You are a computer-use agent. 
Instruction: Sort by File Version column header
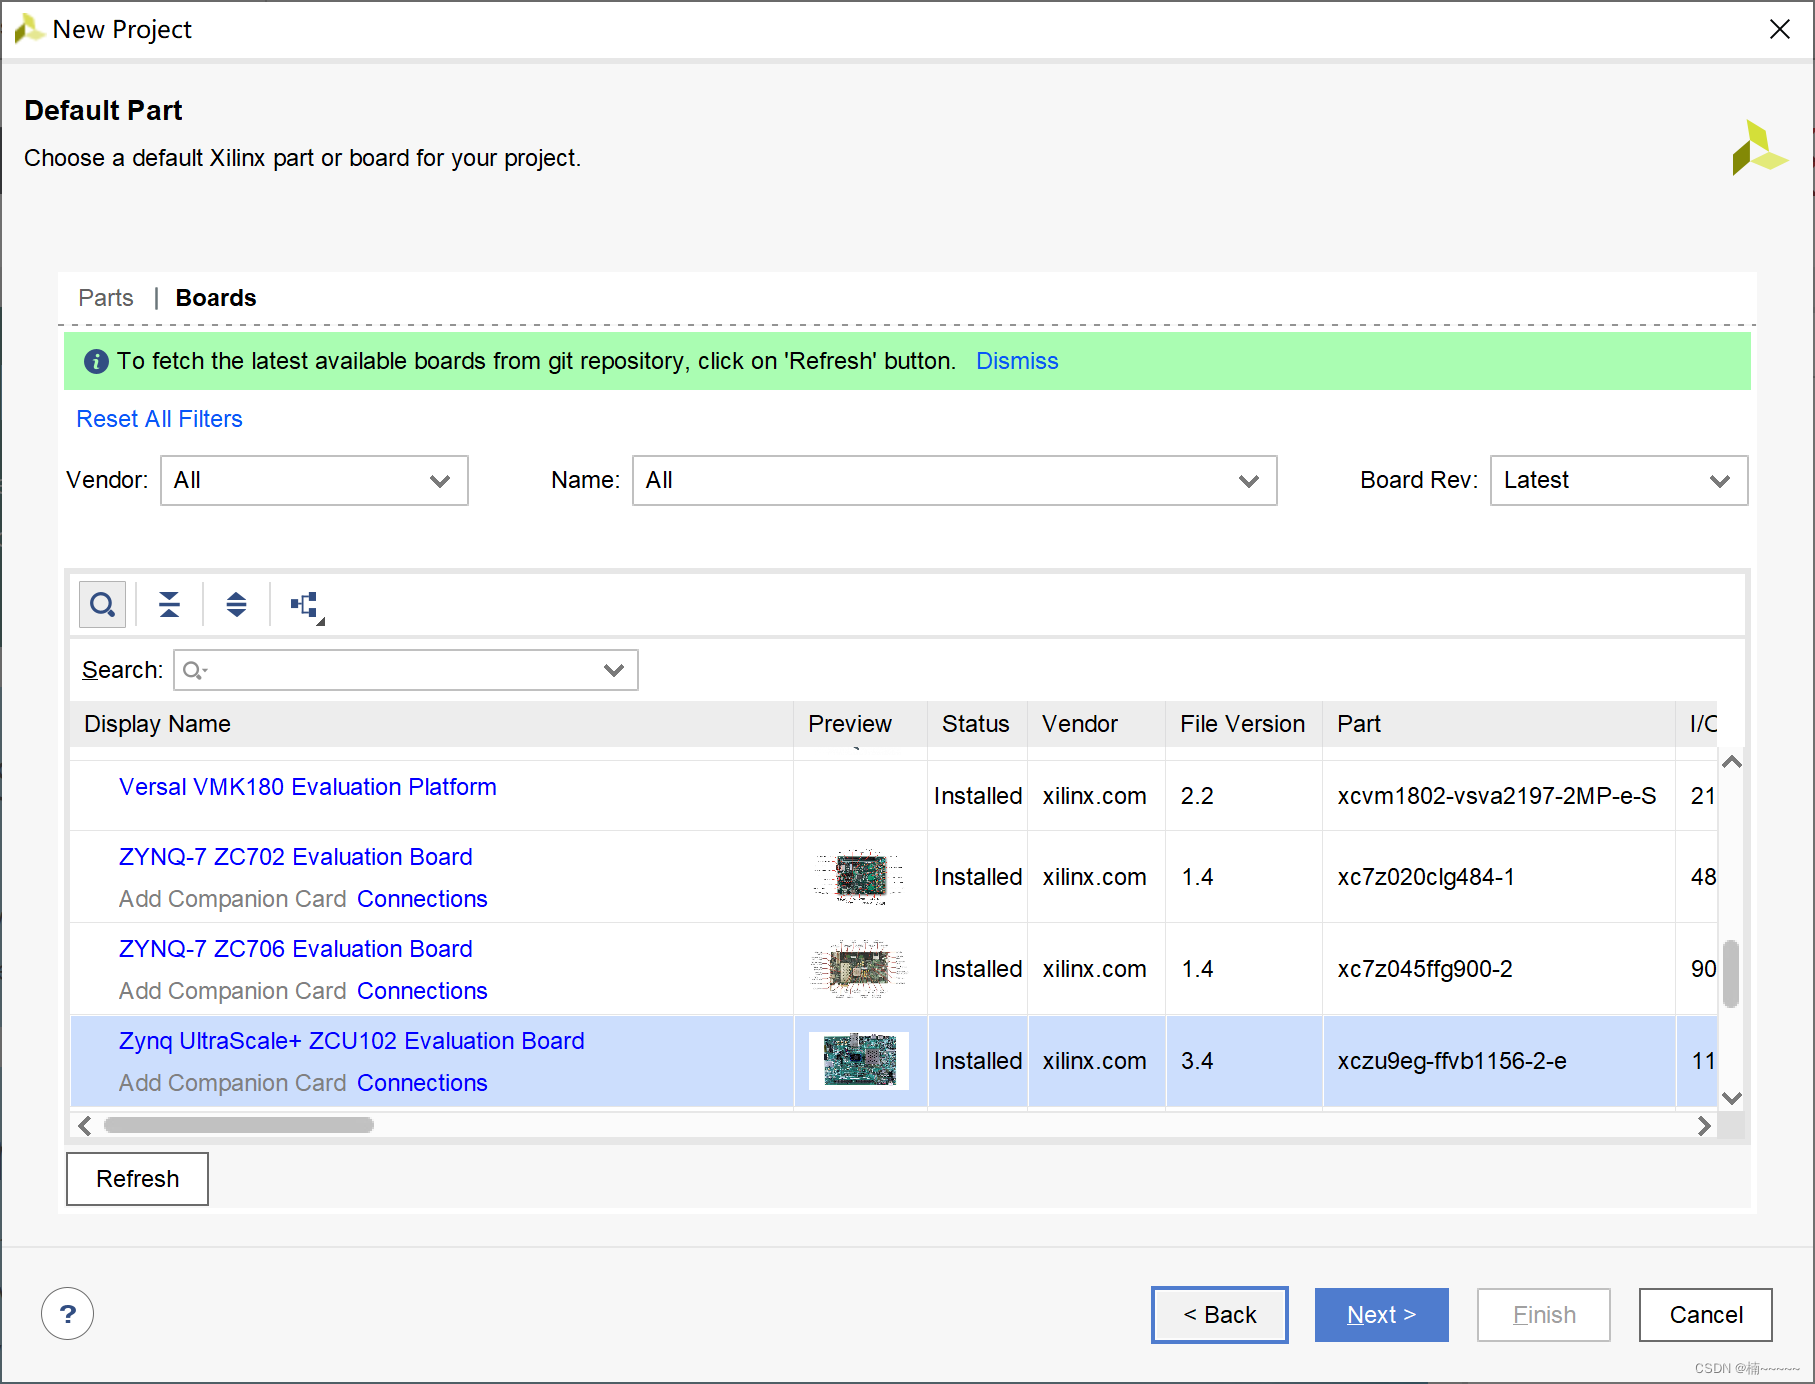click(1243, 724)
